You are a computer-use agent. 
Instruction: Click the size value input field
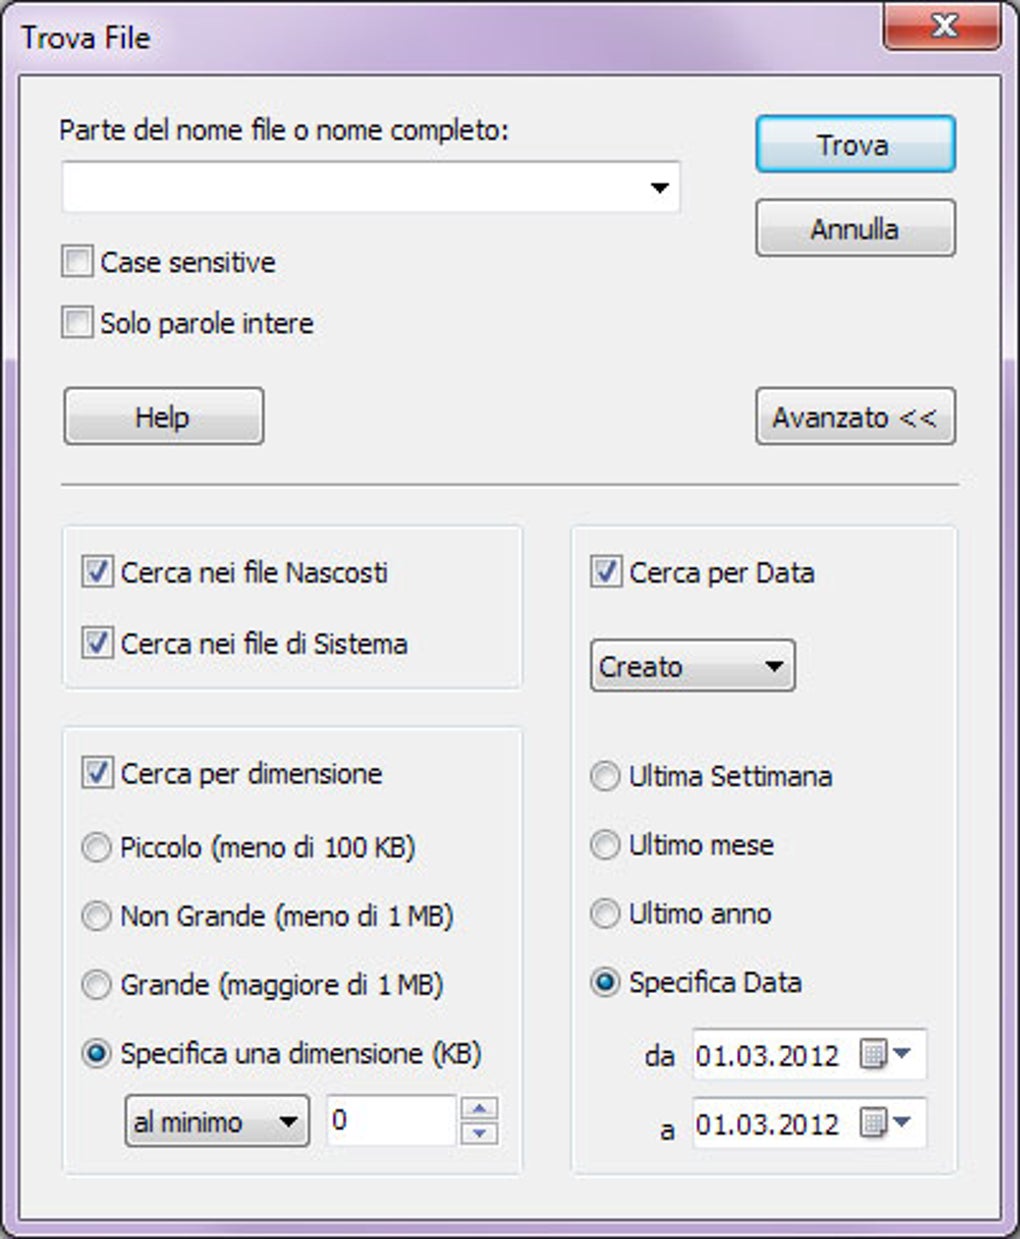(x=390, y=1121)
